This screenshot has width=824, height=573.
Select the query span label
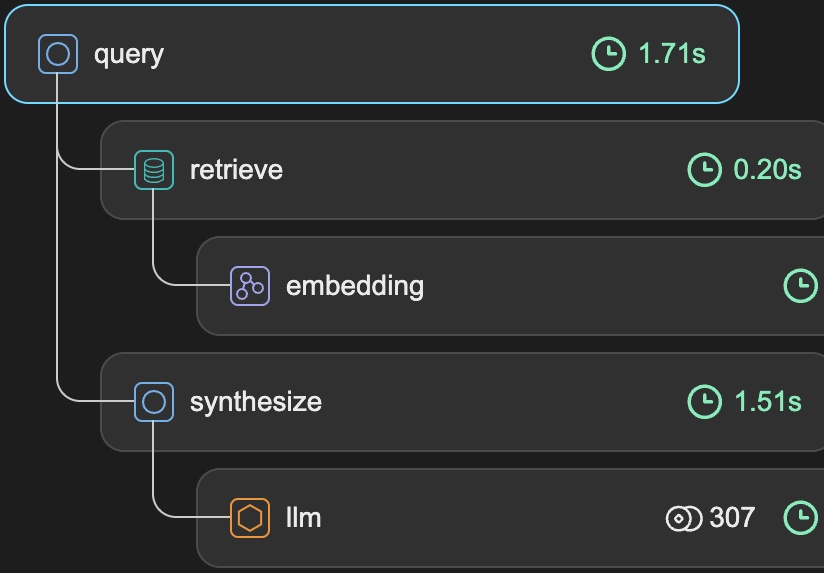(129, 55)
